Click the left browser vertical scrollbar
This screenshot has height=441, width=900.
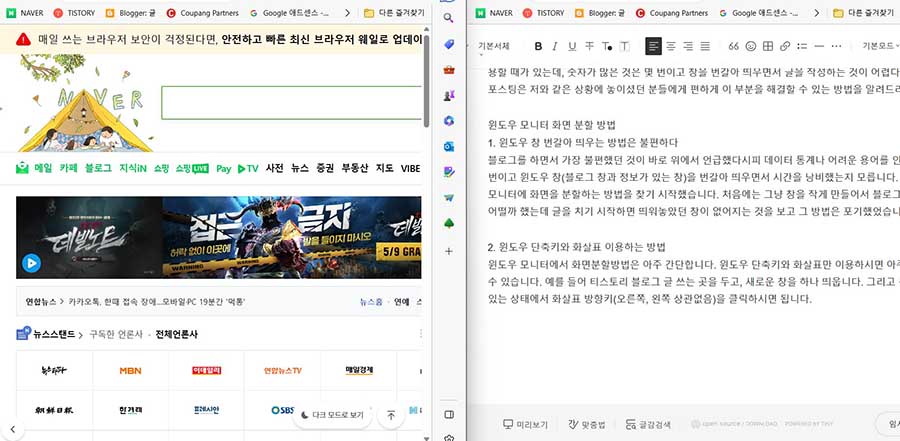coord(426,80)
